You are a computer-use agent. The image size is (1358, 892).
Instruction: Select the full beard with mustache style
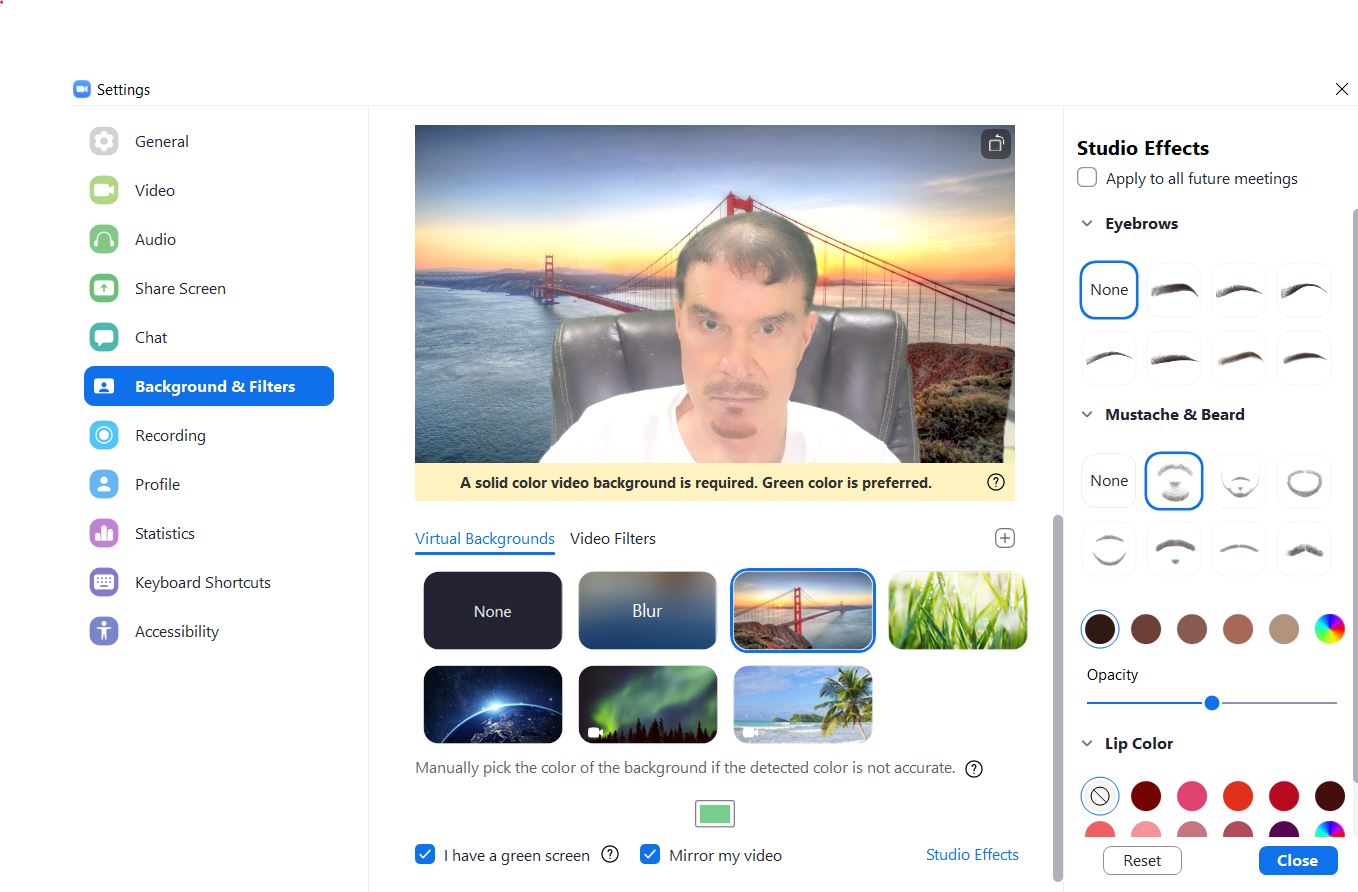[x=1174, y=481]
